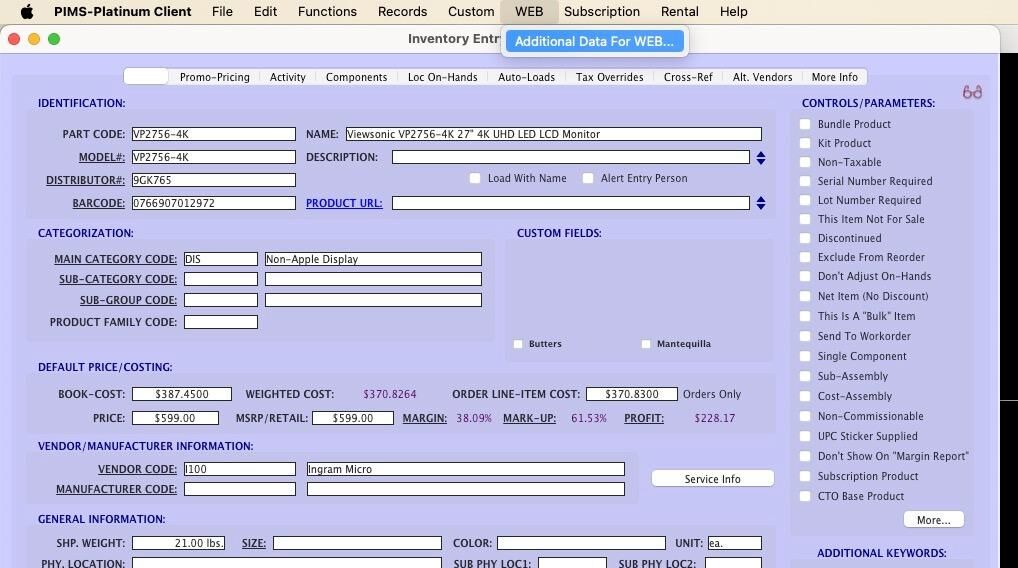
Task: Click the MARGIN label link
Action: 425,418
